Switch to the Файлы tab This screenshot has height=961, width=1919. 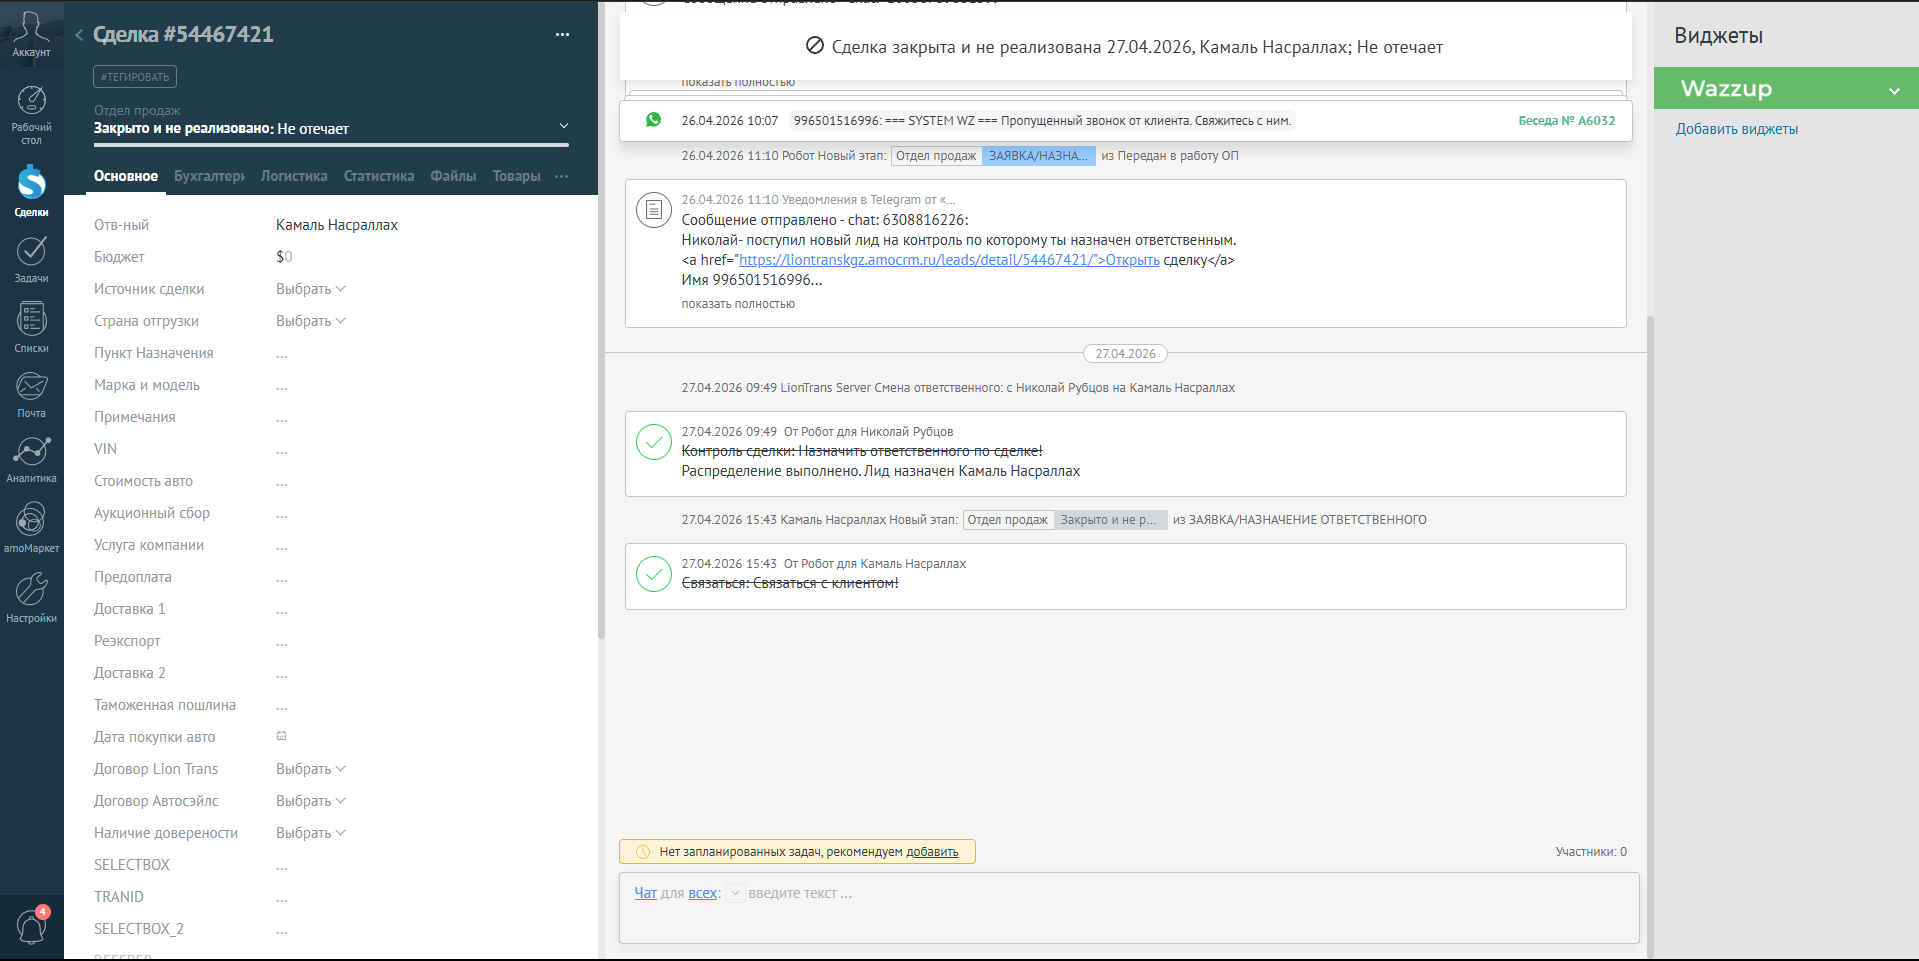point(453,176)
